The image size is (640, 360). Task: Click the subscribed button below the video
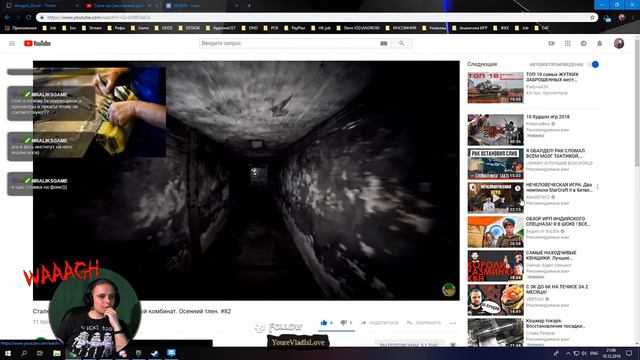tap(409, 344)
